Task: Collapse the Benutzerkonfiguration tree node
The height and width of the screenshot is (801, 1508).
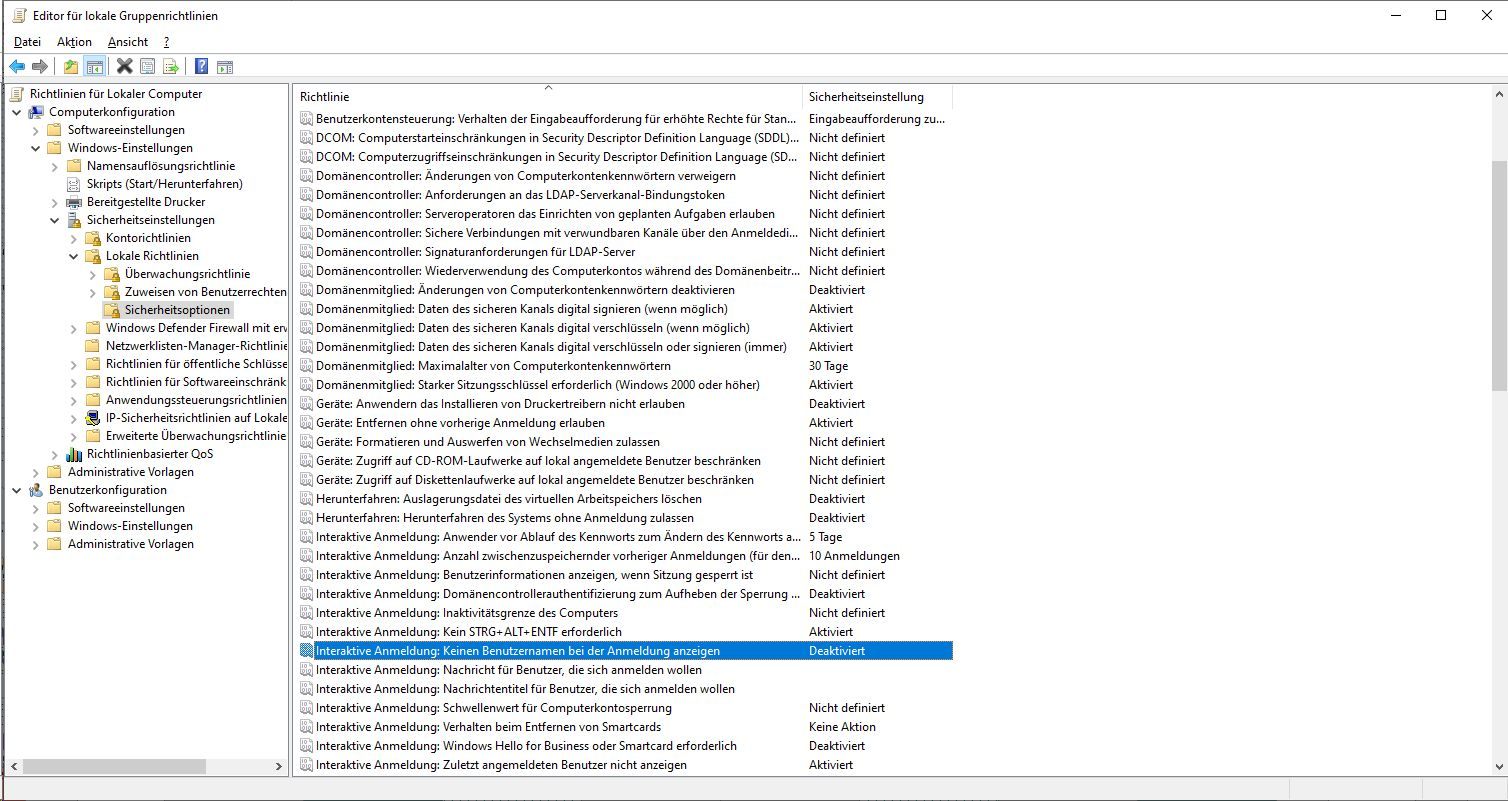Action: (x=17, y=490)
